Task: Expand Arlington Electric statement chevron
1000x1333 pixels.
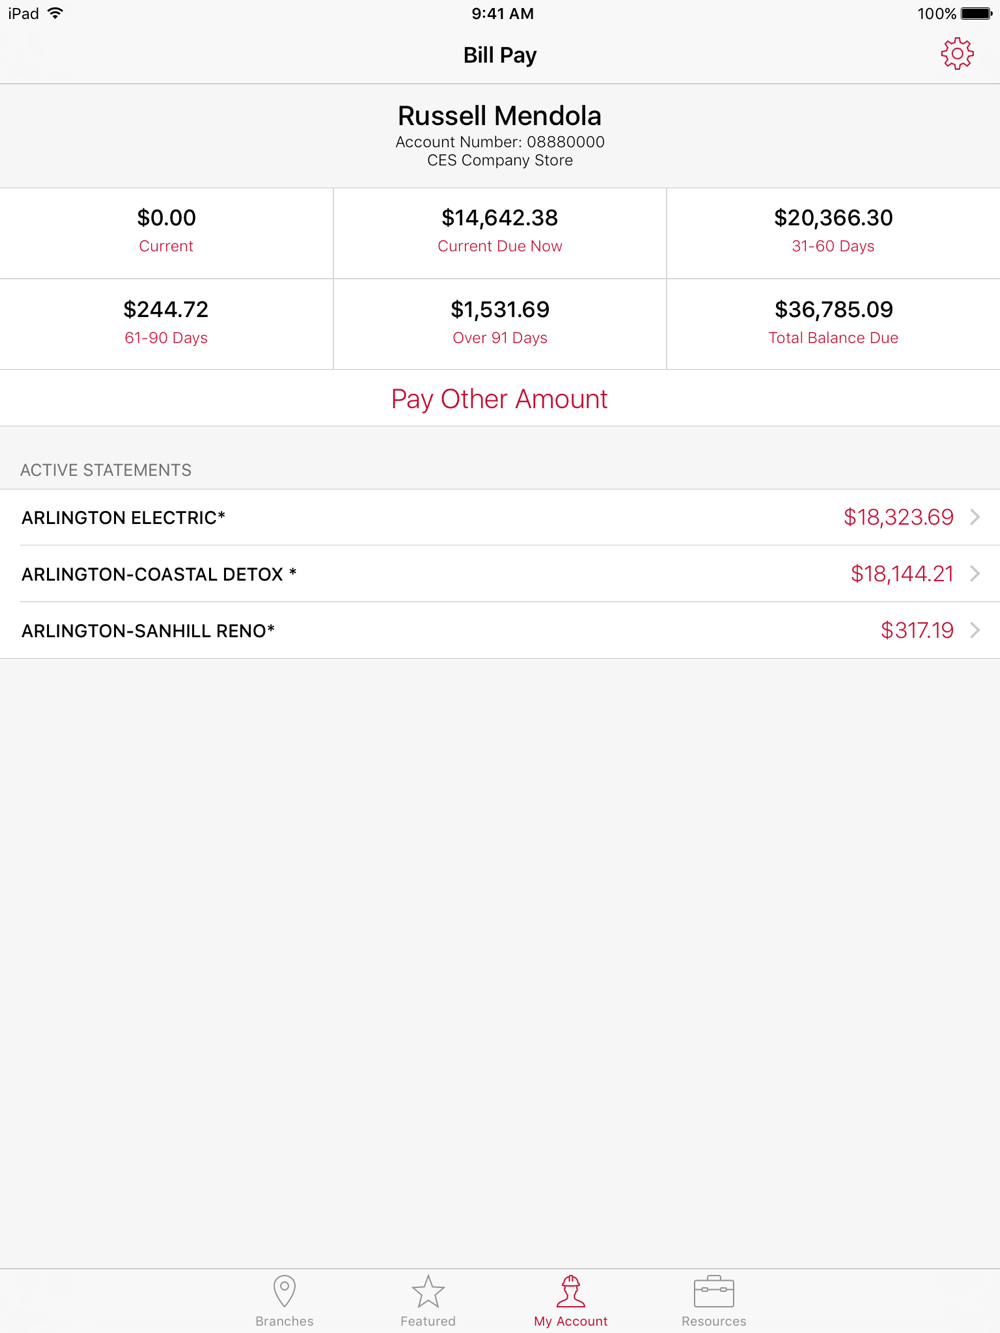Action: tap(975, 517)
